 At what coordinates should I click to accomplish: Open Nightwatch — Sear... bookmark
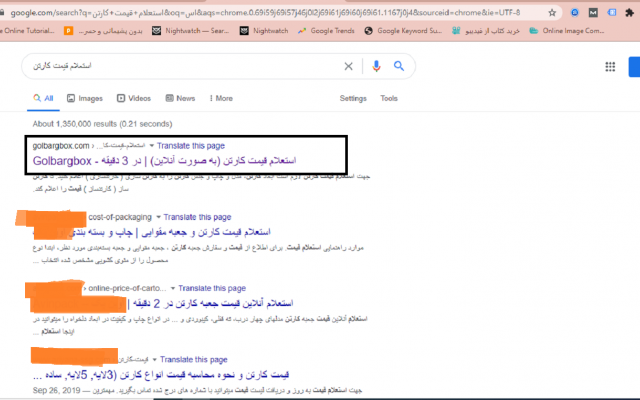pyautogui.click(x=190, y=31)
